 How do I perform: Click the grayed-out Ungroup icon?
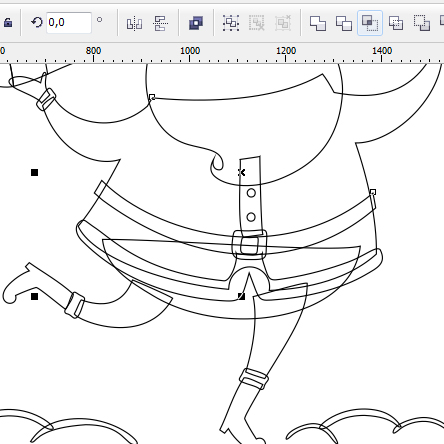[x=257, y=23]
